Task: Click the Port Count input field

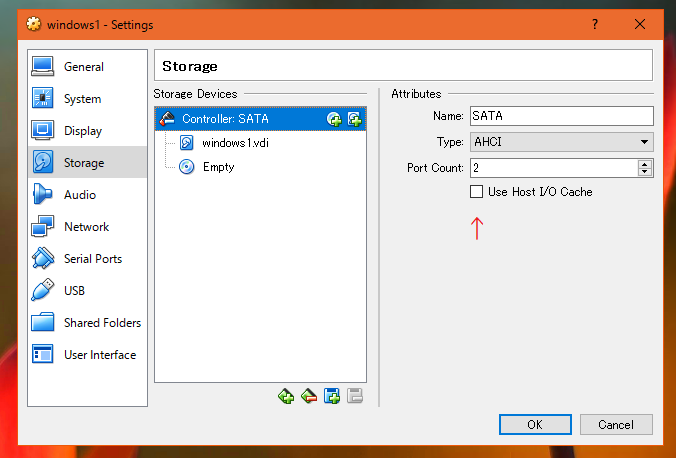Action: click(x=554, y=168)
